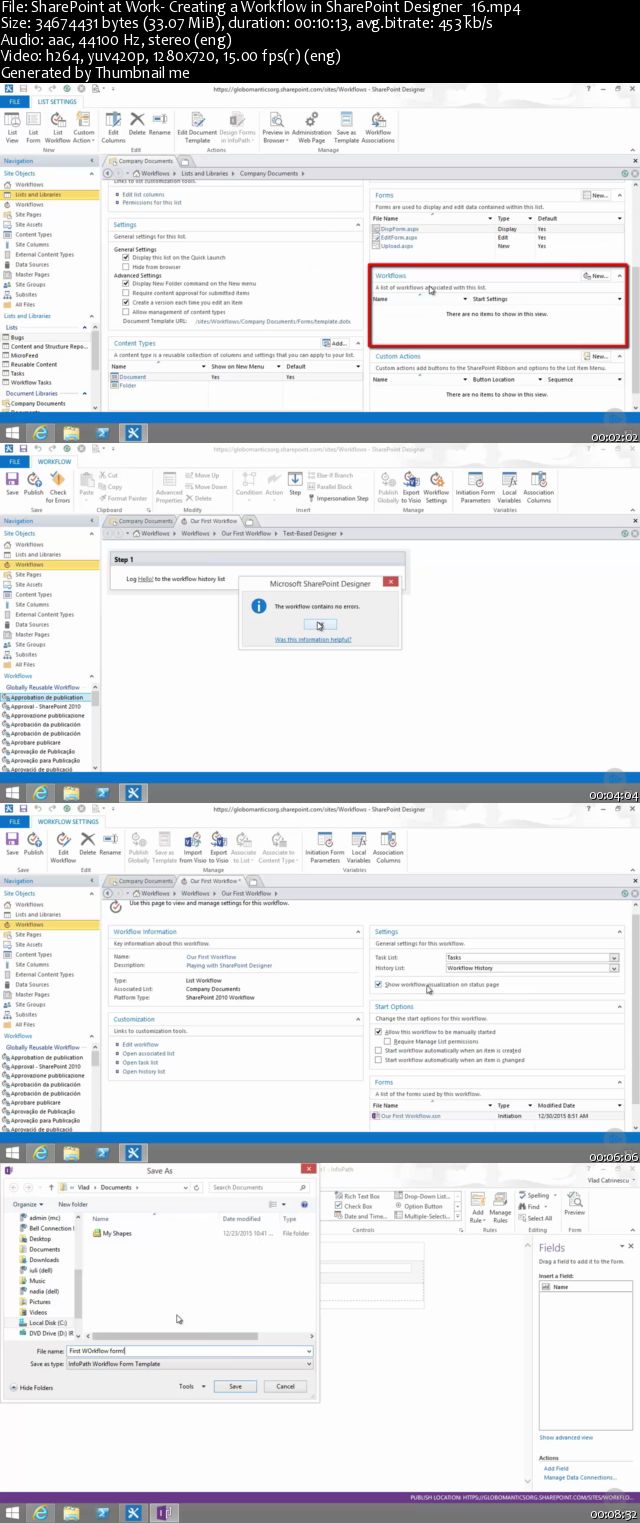Image resolution: width=640 pixels, height=1523 pixels.
Task: Click Preview icon in InfoPath ribbon
Action: pos(574,1202)
